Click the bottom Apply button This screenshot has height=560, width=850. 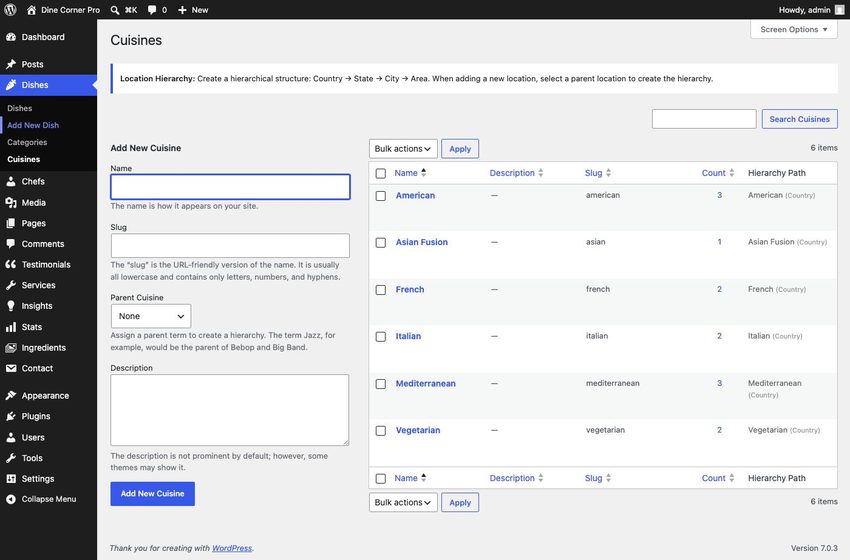pos(460,503)
